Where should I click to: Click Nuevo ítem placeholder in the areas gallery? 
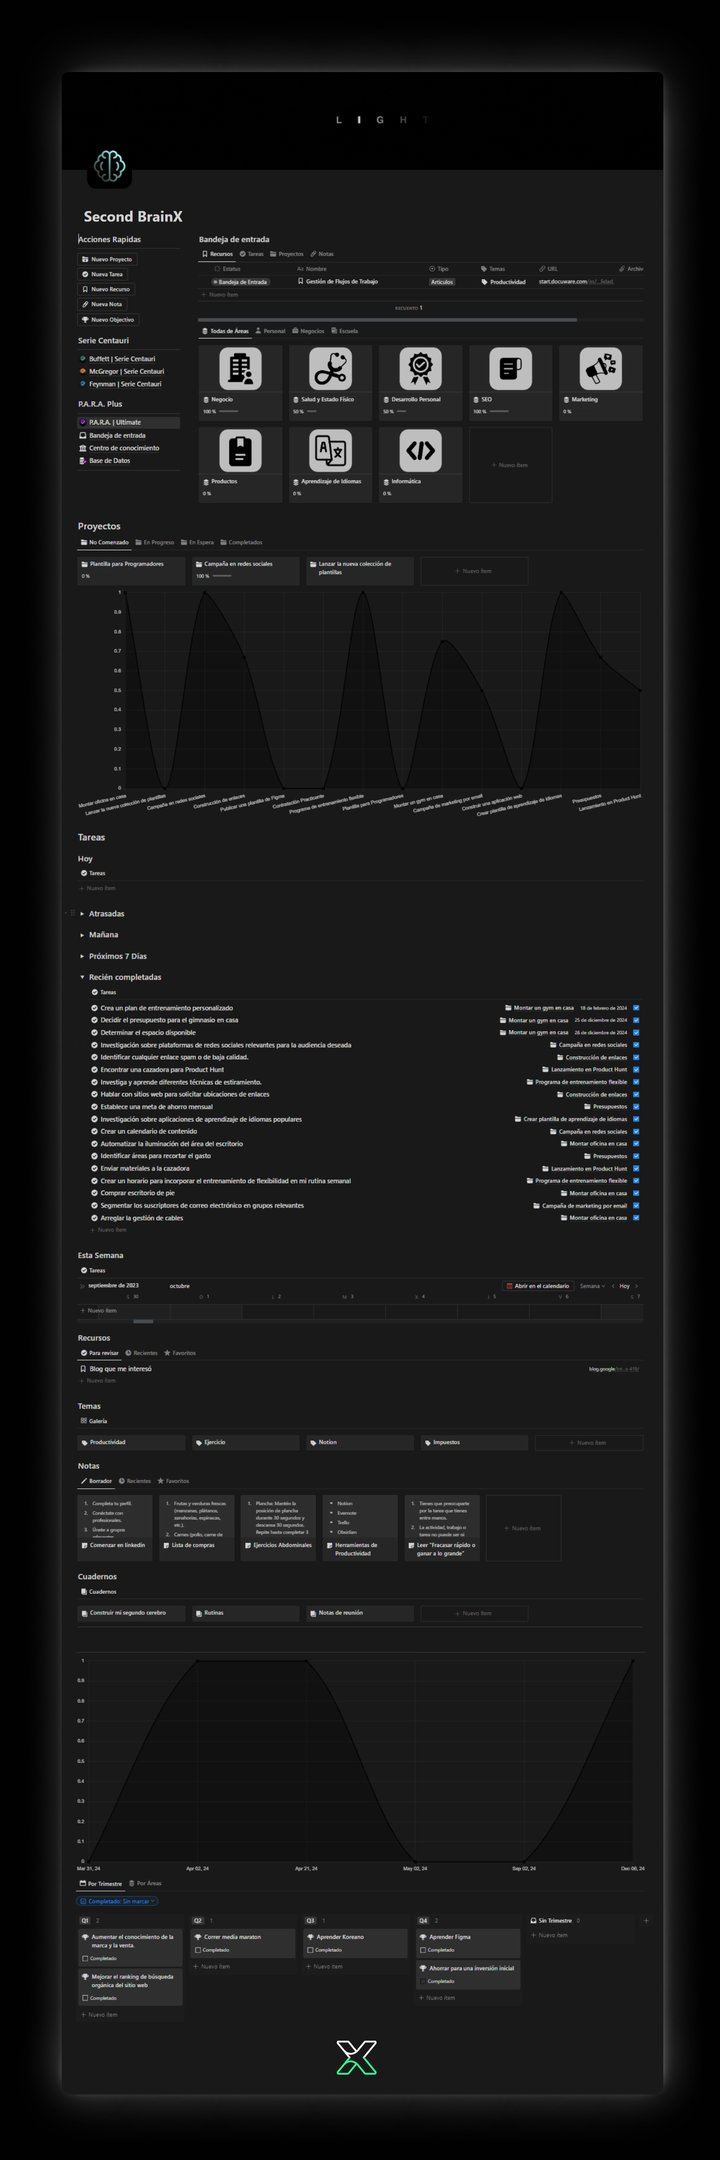[510, 465]
